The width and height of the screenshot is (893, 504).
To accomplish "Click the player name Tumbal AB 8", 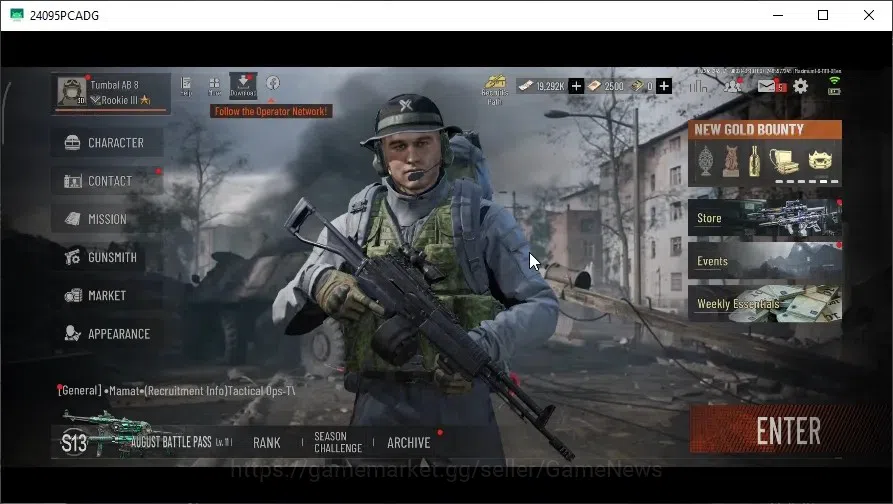I will point(114,85).
